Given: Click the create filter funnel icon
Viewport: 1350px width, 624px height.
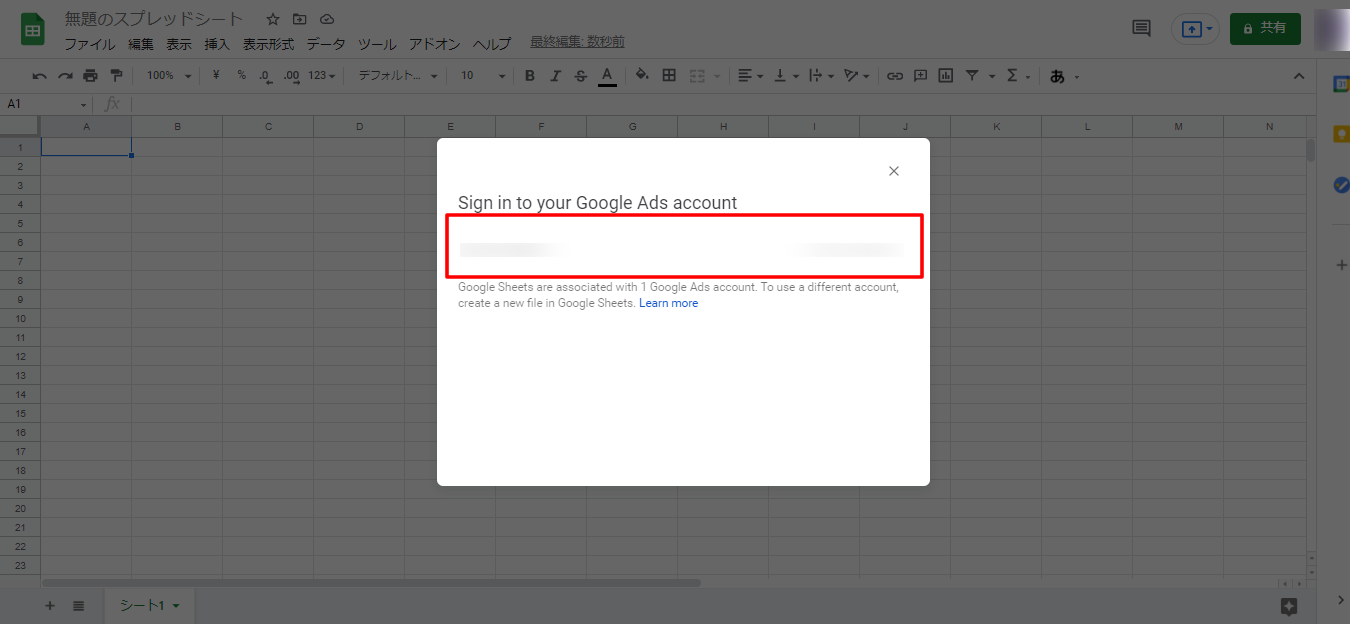Looking at the screenshot, I should 972,75.
